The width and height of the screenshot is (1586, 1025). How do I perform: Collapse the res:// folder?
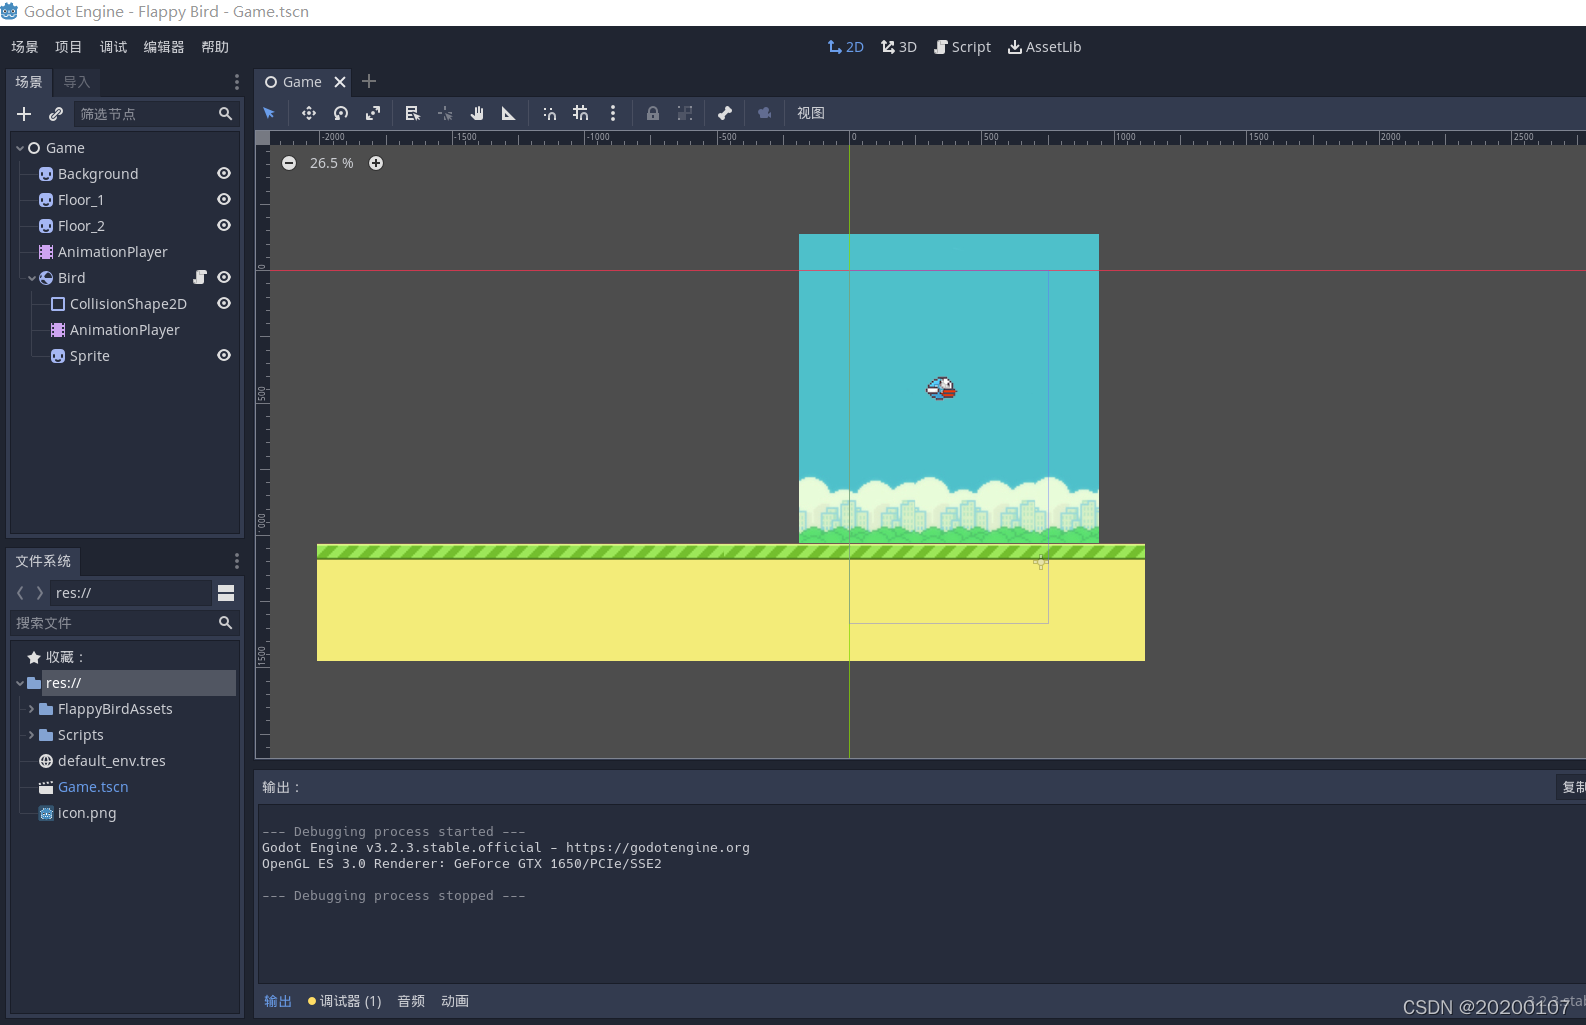(x=20, y=683)
